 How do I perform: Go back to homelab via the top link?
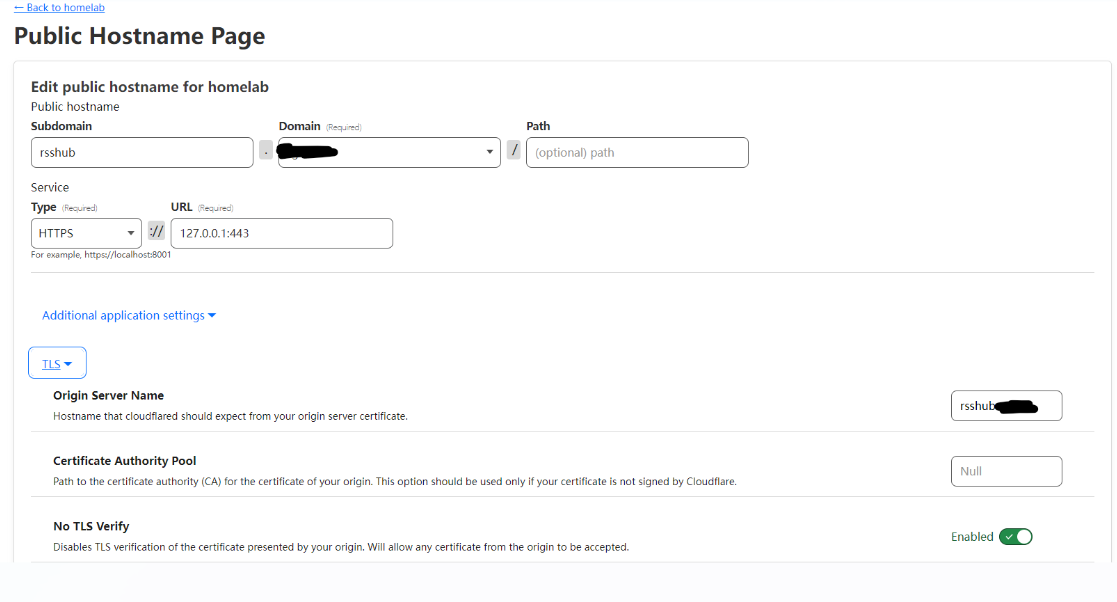click(x=59, y=7)
